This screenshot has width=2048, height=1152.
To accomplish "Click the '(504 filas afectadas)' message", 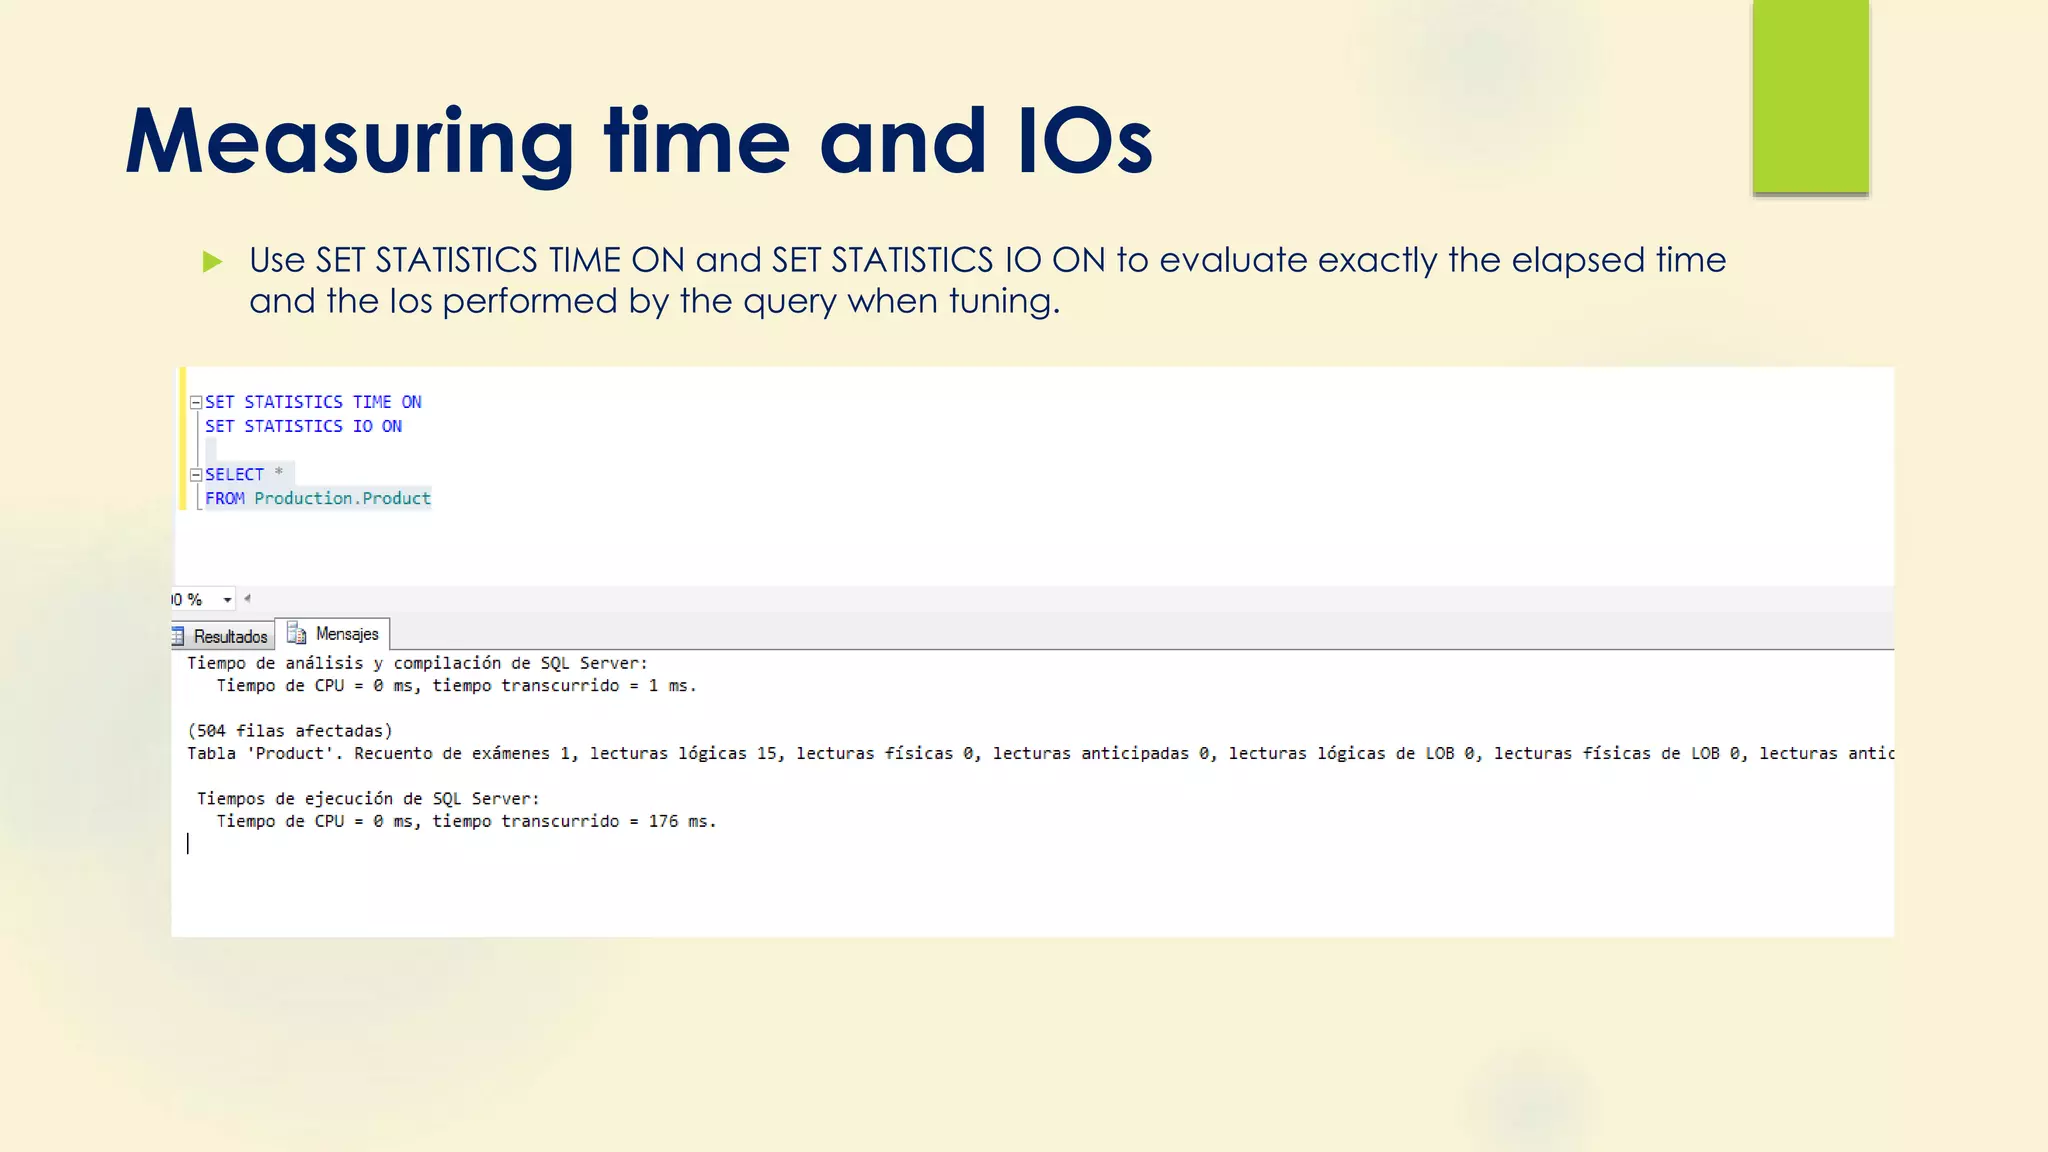I will [290, 731].
